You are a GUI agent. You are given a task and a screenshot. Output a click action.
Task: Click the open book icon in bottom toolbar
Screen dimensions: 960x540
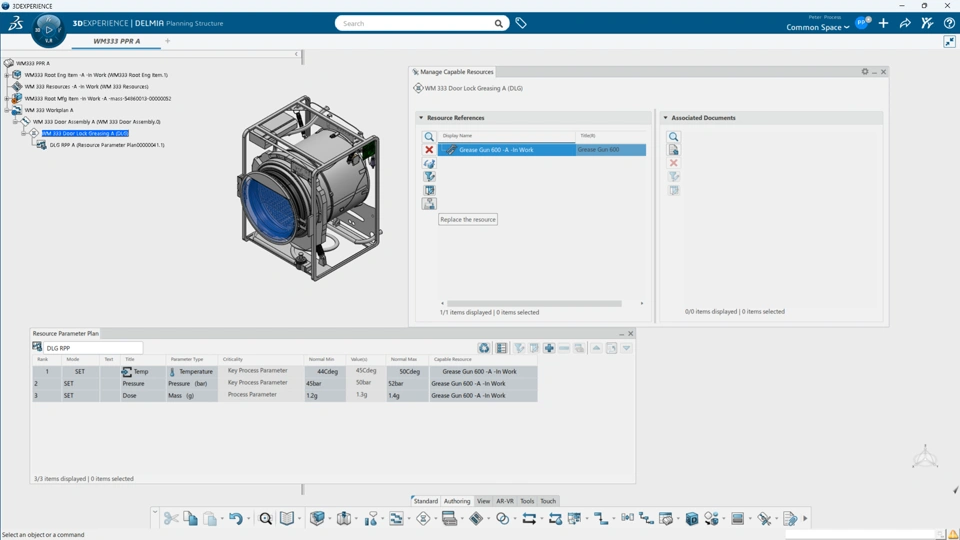pos(287,519)
